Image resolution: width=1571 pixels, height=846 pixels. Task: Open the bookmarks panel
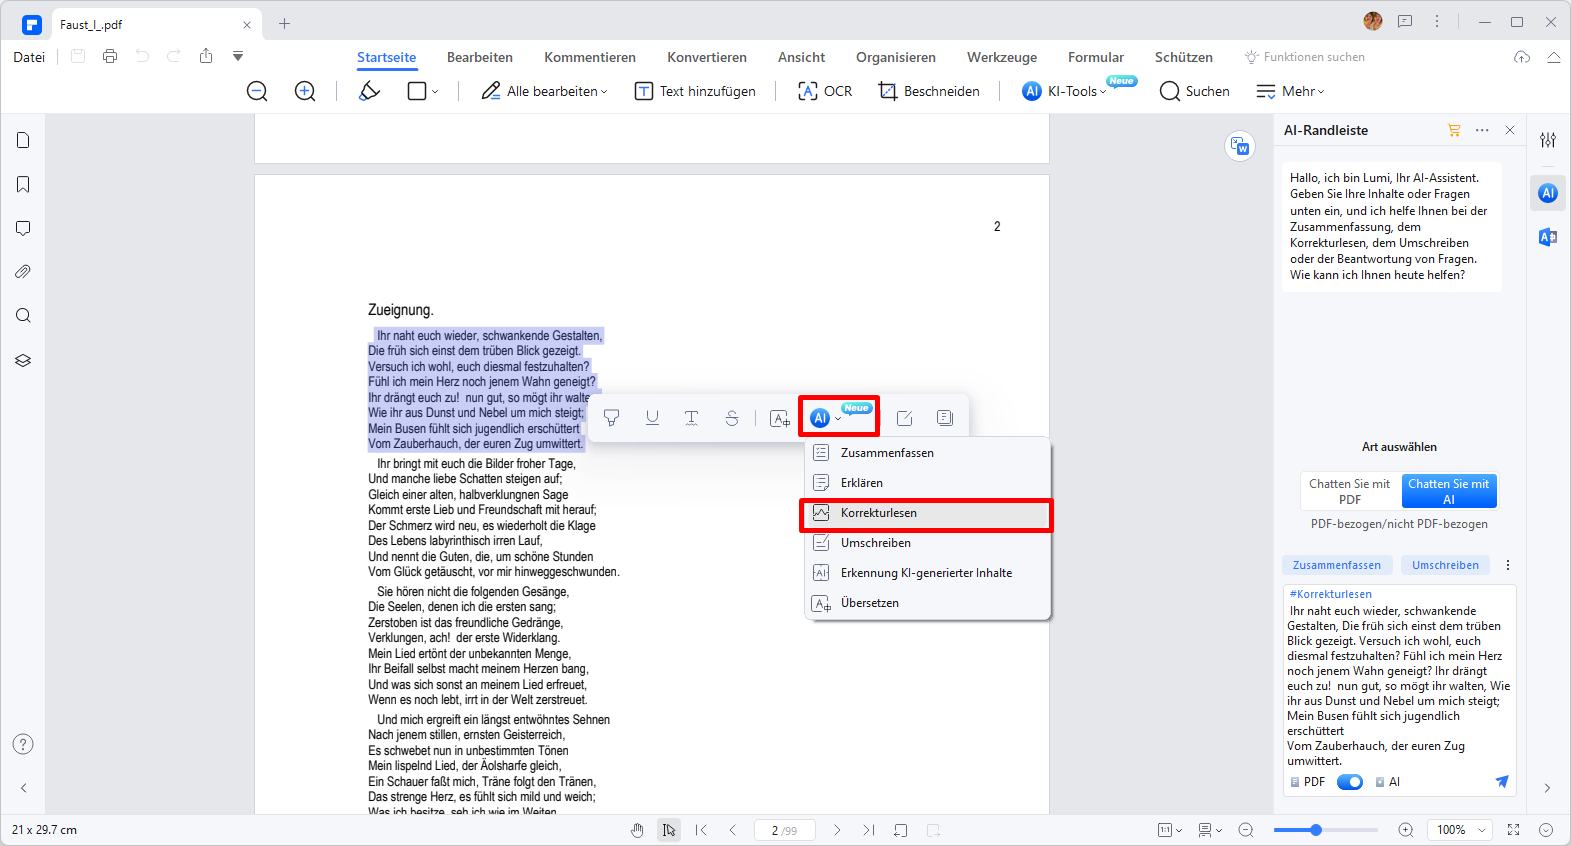(23, 184)
